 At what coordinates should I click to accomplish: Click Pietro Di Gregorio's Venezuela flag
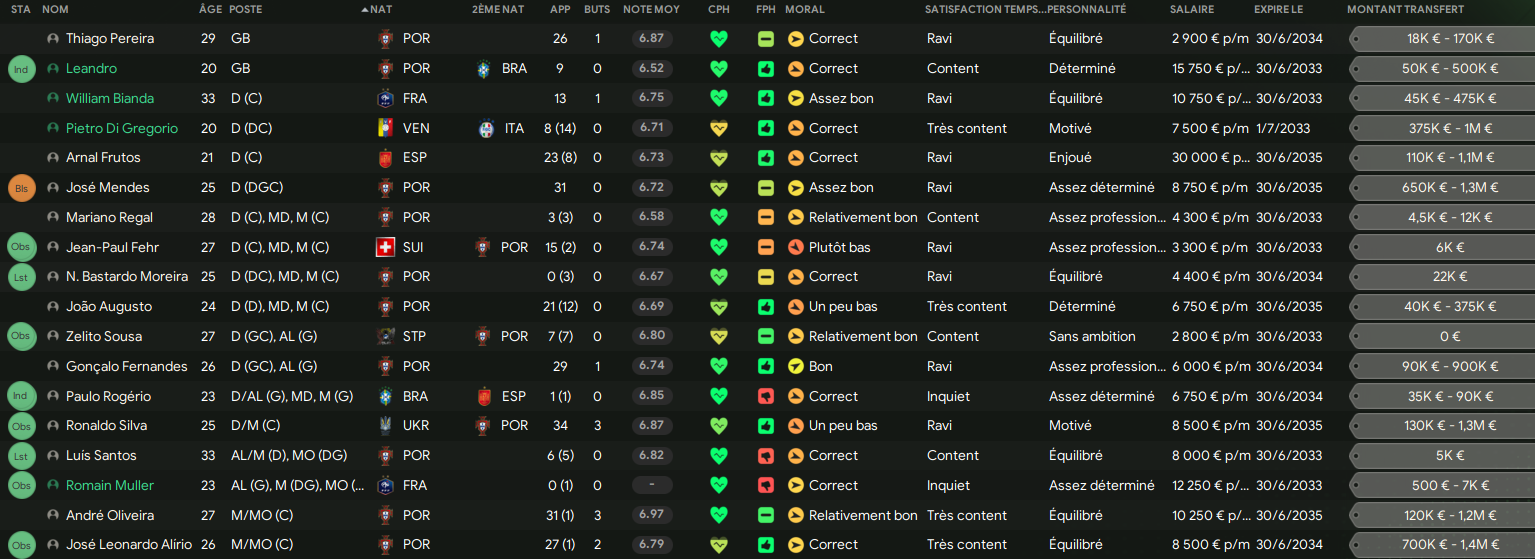385,129
